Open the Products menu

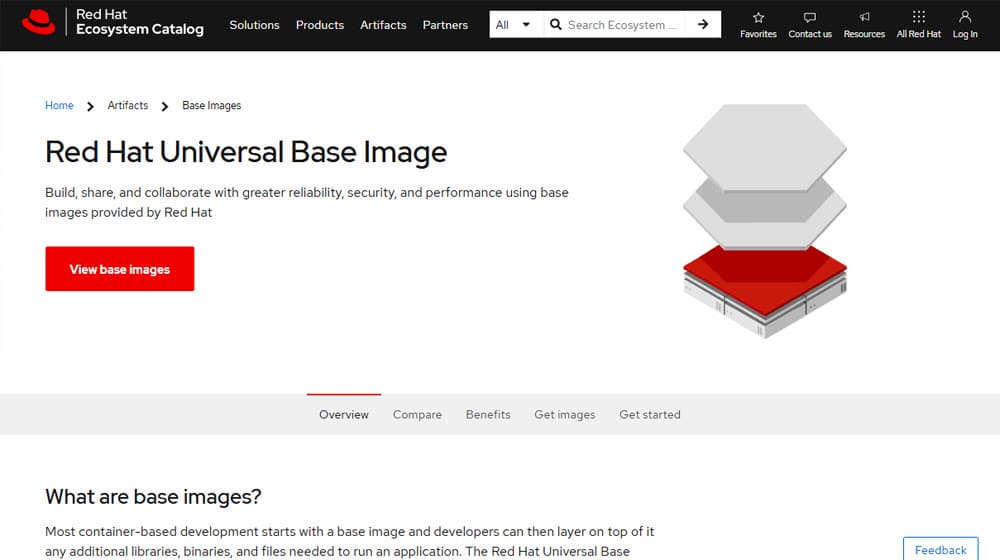pyautogui.click(x=320, y=25)
